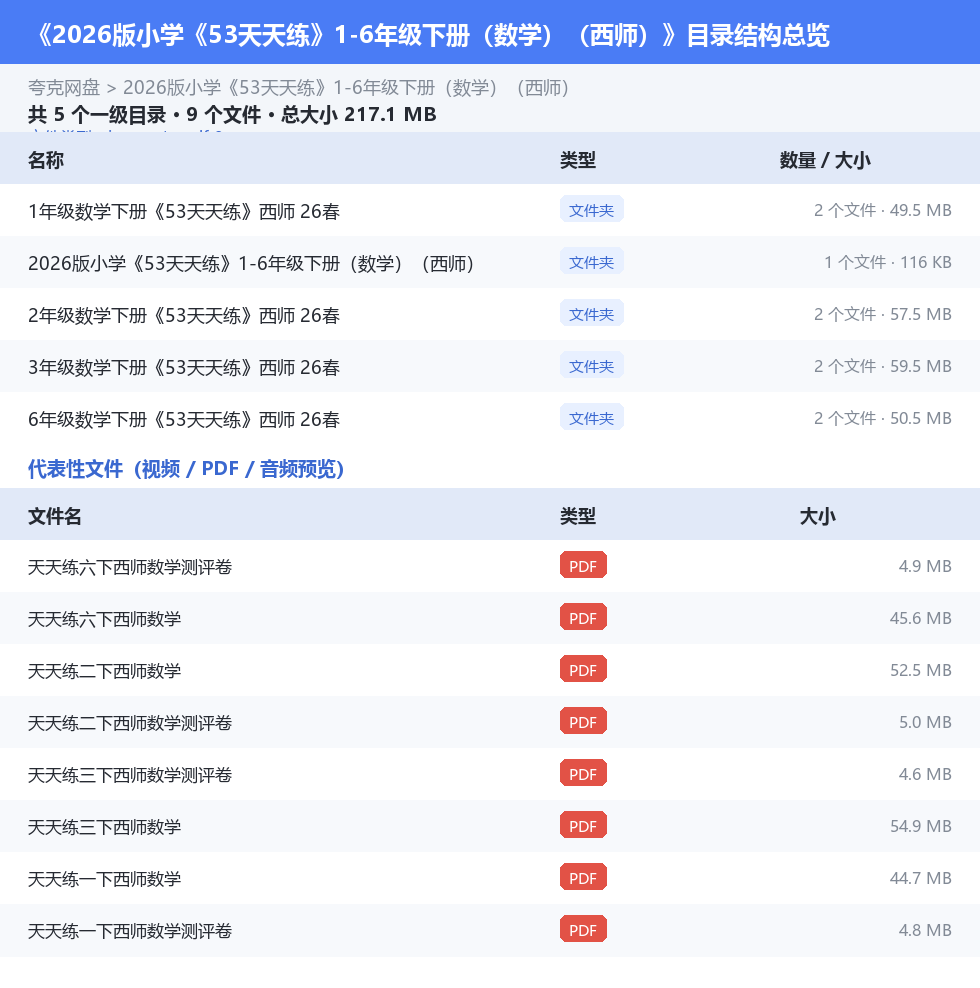The image size is (980, 988).
Task: Click PDF badge for 天天练二下西师数学测评卷
Action: point(584,721)
